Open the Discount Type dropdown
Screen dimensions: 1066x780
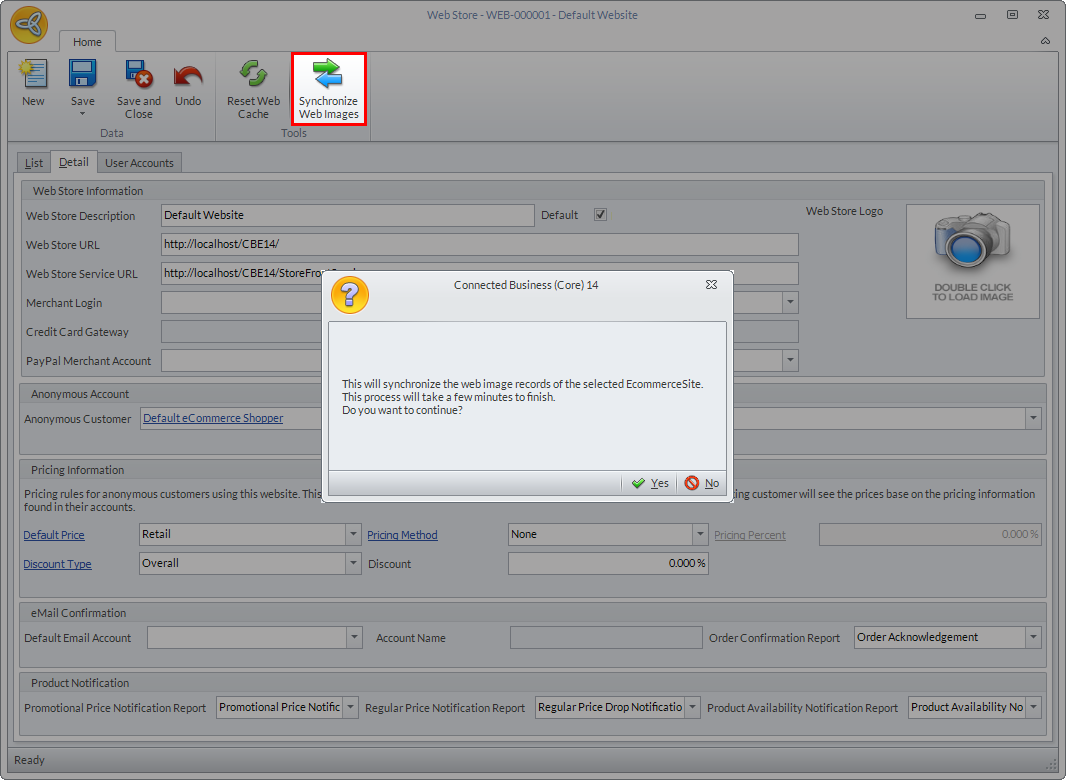coord(353,564)
